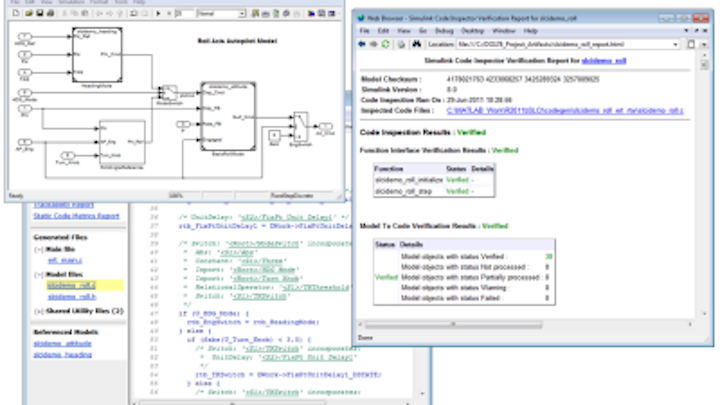Collapse the Main file section
720x405 pixels.
click(39, 249)
